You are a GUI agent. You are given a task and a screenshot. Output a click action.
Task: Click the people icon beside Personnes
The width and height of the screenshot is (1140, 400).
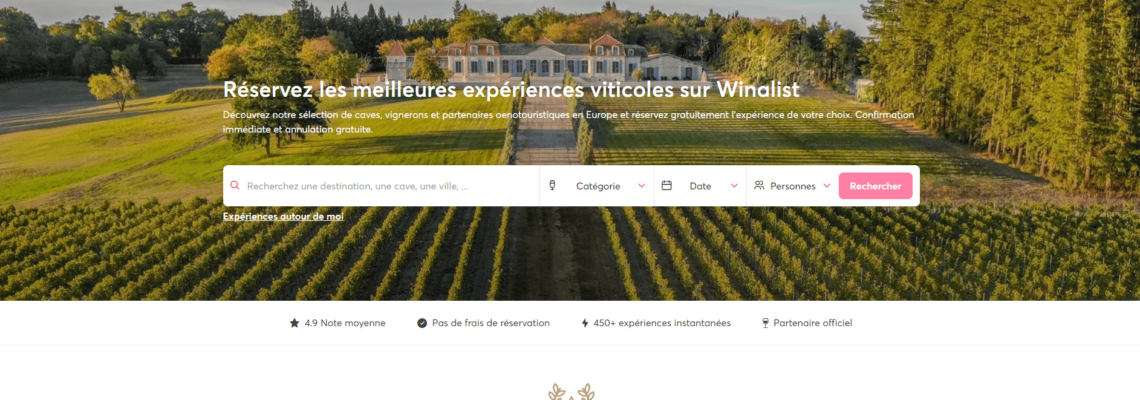(x=759, y=185)
